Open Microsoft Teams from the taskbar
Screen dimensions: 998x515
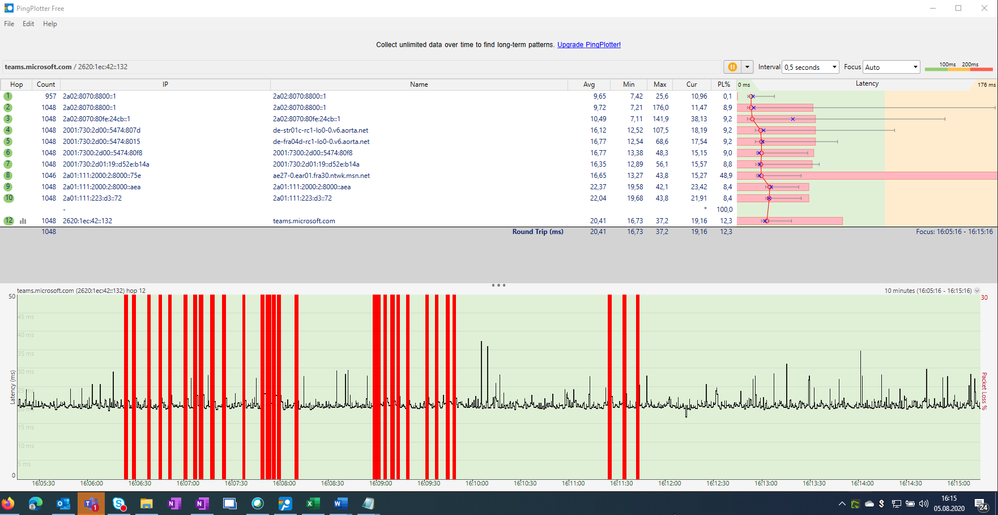(x=90, y=503)
